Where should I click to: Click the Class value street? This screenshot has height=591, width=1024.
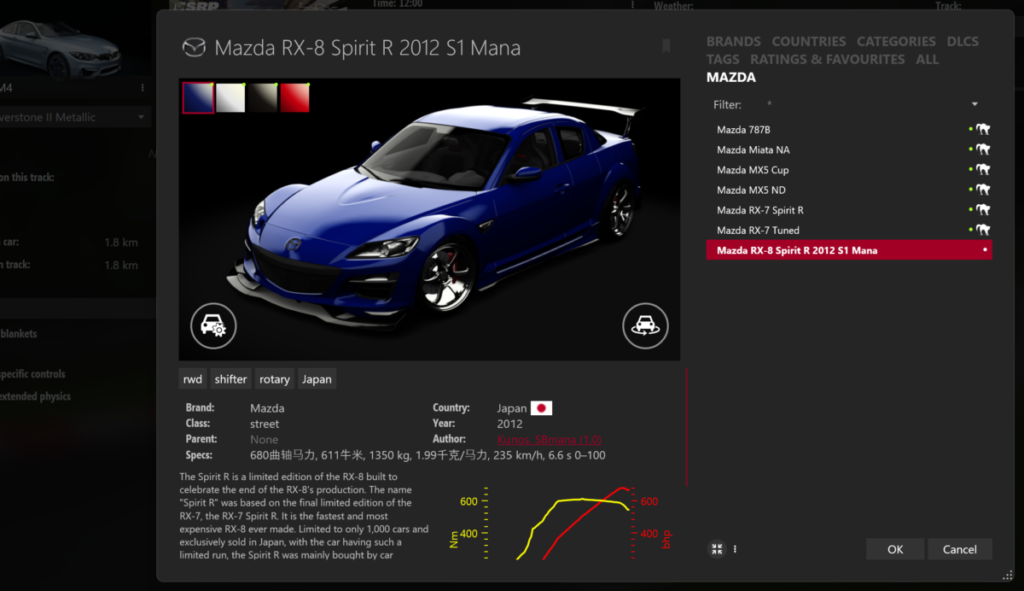(x=264, y=424)
